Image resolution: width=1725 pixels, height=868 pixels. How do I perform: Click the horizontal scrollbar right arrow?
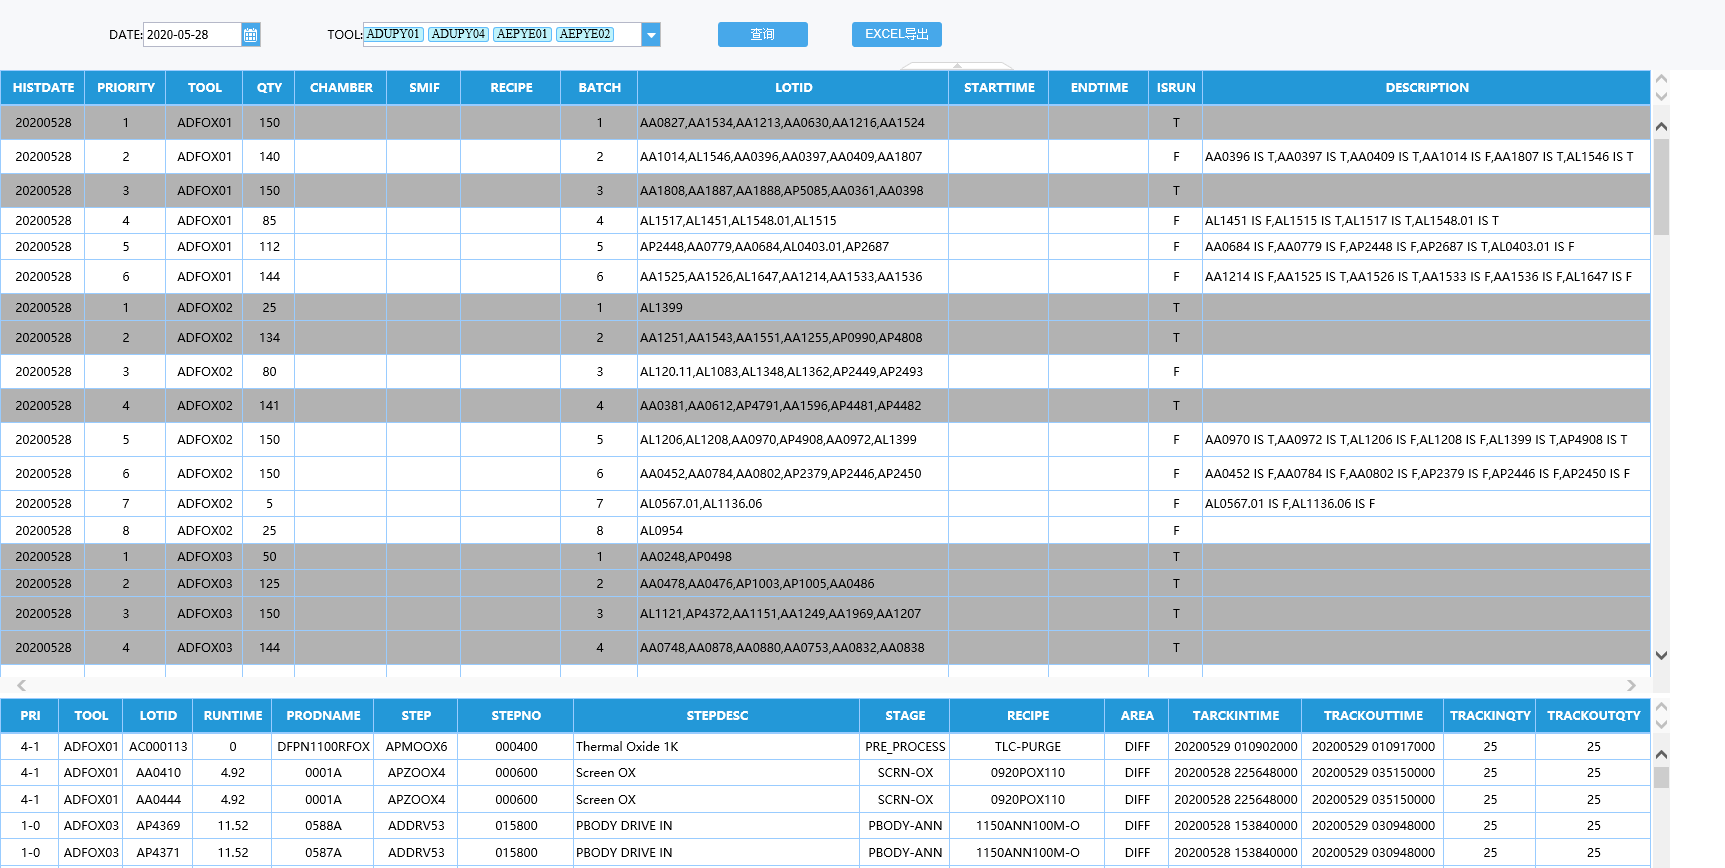pyautogui.click(x=1631, y=685)
